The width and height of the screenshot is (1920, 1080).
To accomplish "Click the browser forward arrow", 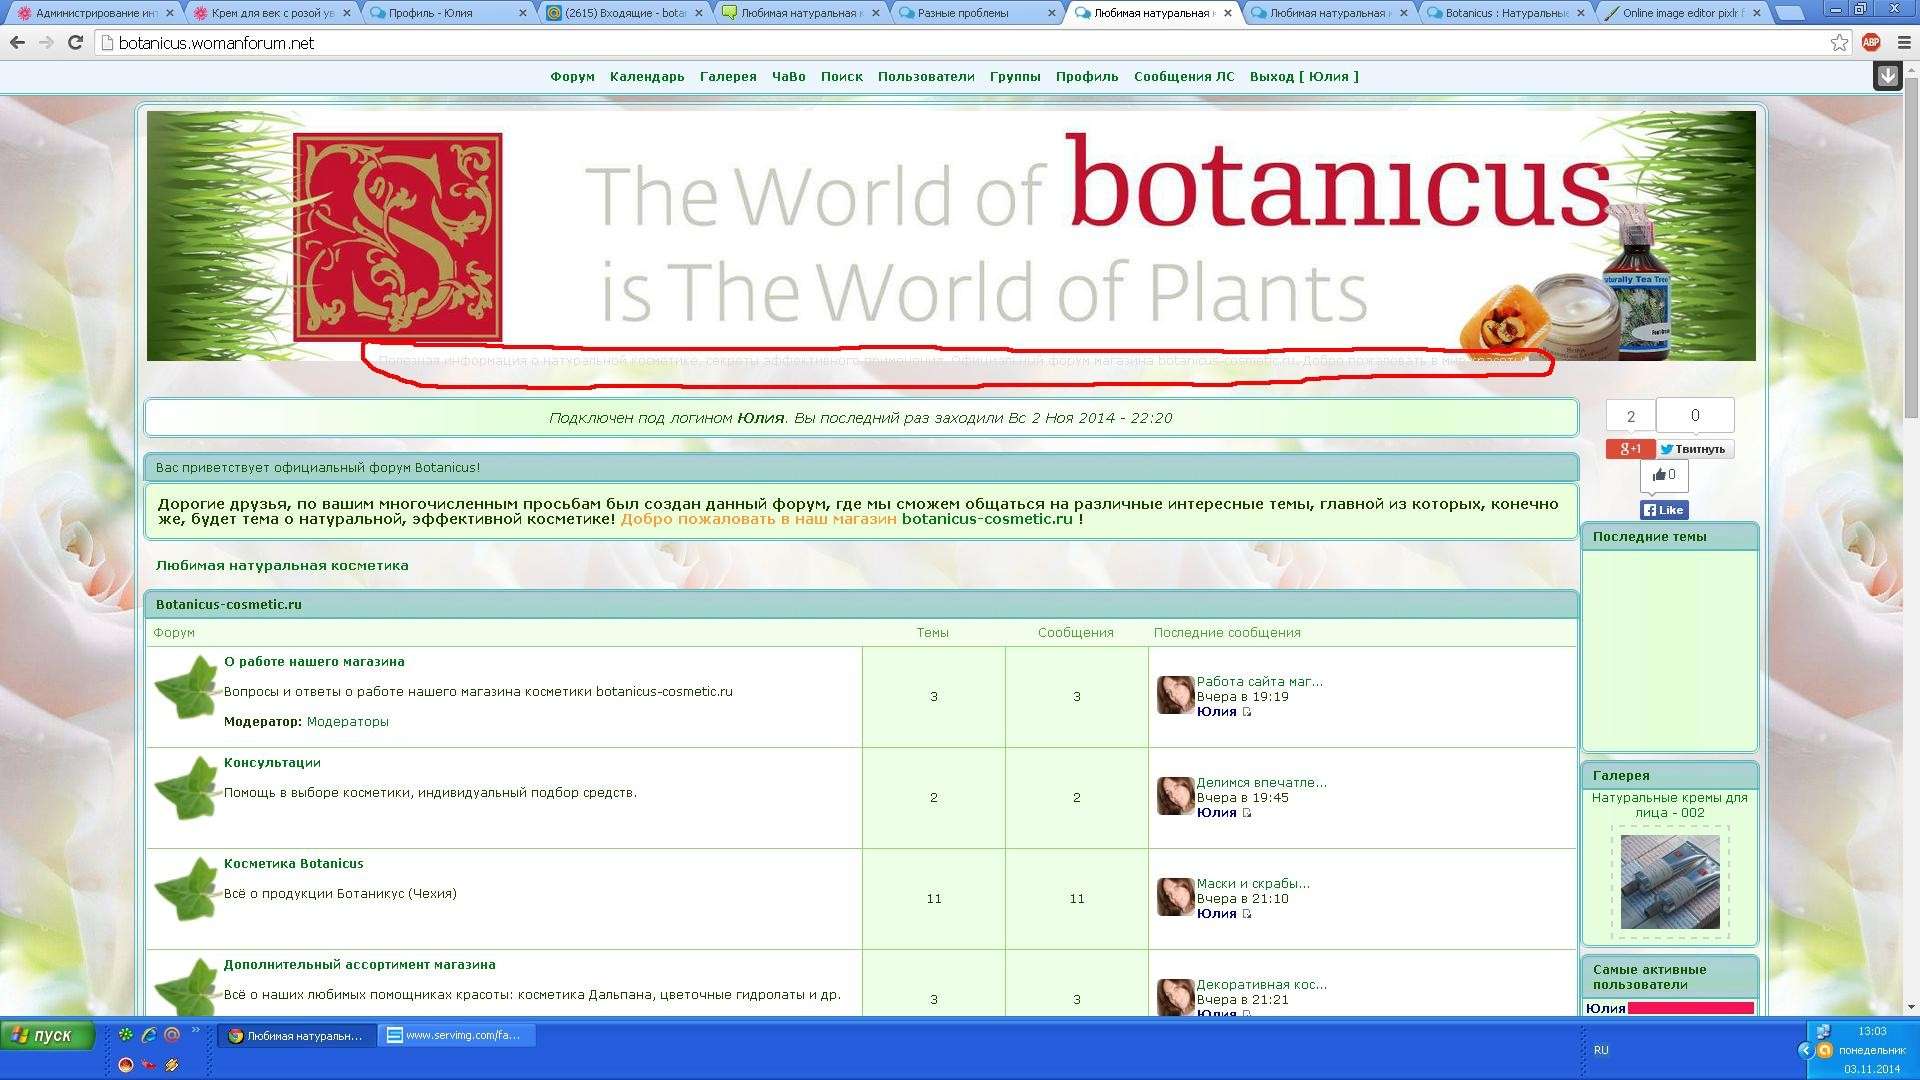I will tap(46, 43).
